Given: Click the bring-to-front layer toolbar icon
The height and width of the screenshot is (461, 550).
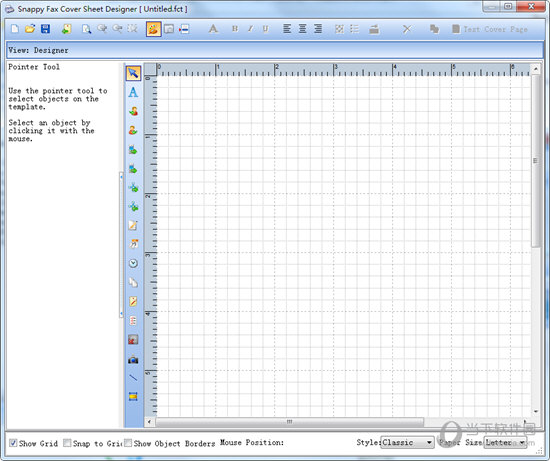Looking at the screenshot, I should pos(374,29).
